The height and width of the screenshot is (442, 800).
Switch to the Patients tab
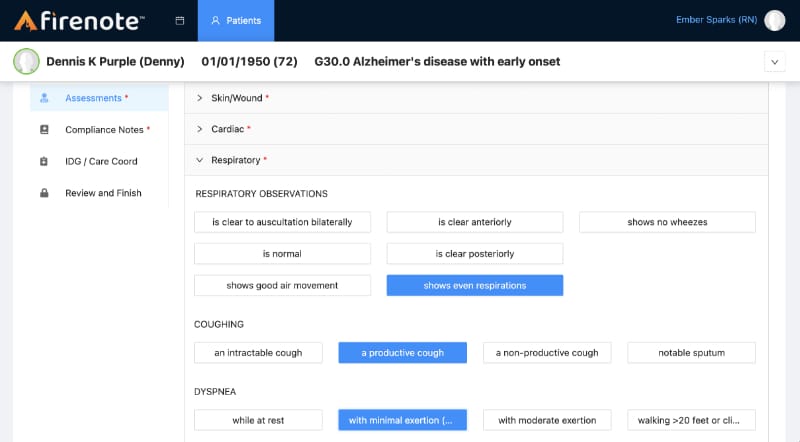point(236,20)
